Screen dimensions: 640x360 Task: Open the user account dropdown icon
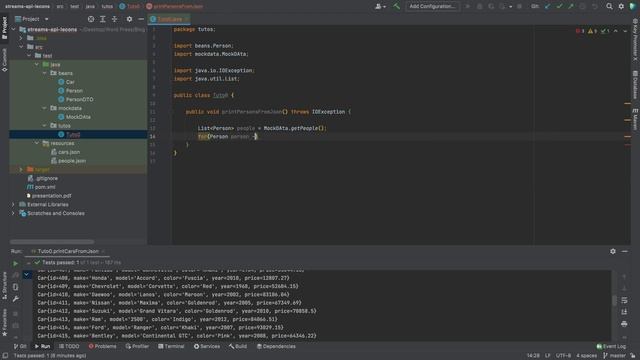point(380,6)
